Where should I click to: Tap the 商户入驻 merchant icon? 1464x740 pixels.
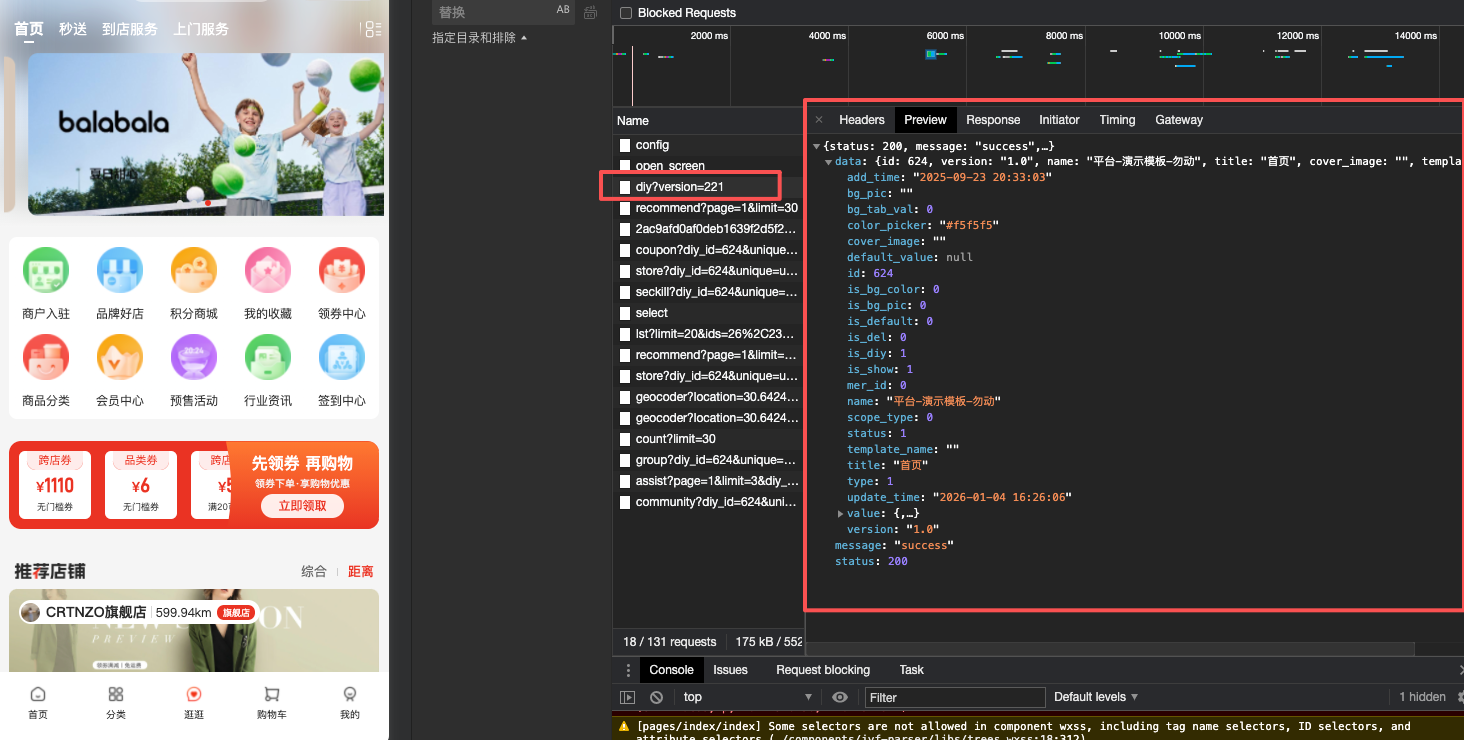coord(46,271)
